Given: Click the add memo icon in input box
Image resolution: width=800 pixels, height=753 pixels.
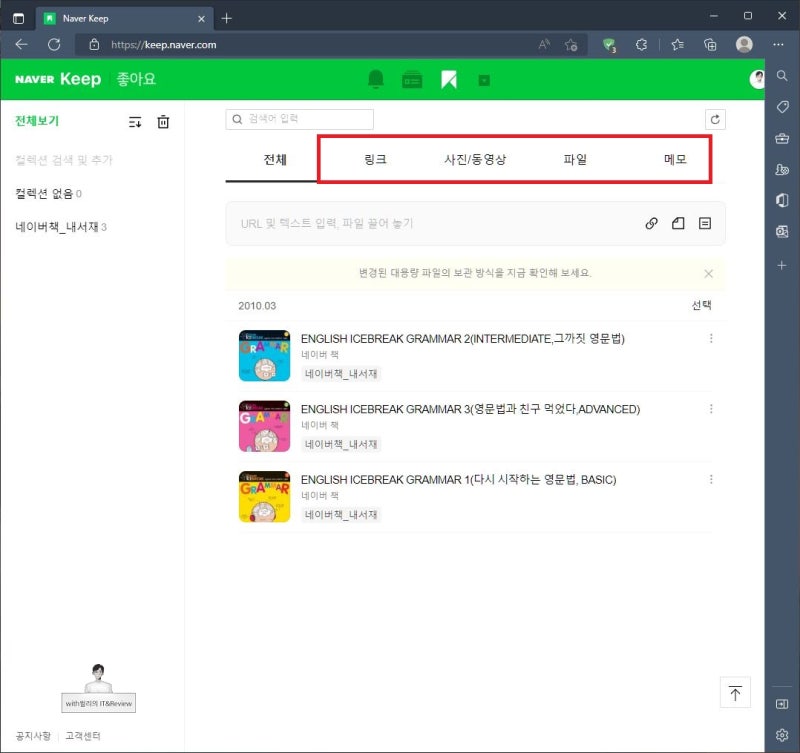Looking at the screenshot, I should 705,223.
